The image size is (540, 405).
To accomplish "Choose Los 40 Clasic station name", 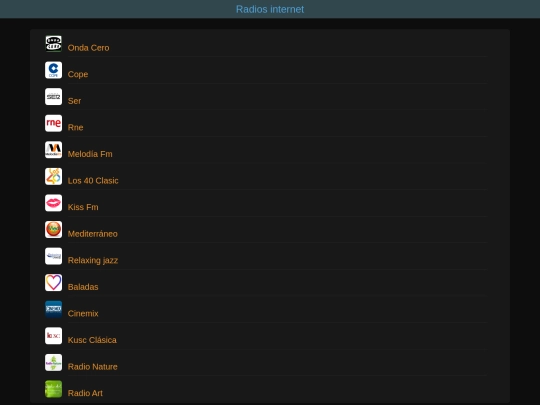I will pos(93,181).
